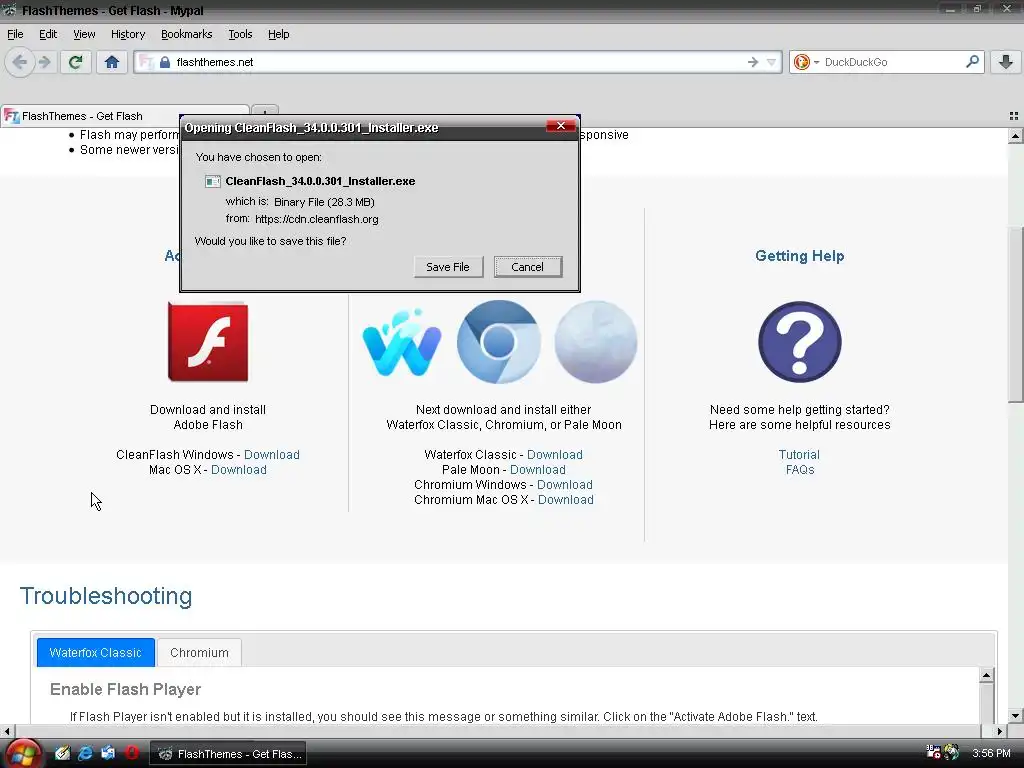Click the Go arrow in the address bar

[x=753, y=62]
